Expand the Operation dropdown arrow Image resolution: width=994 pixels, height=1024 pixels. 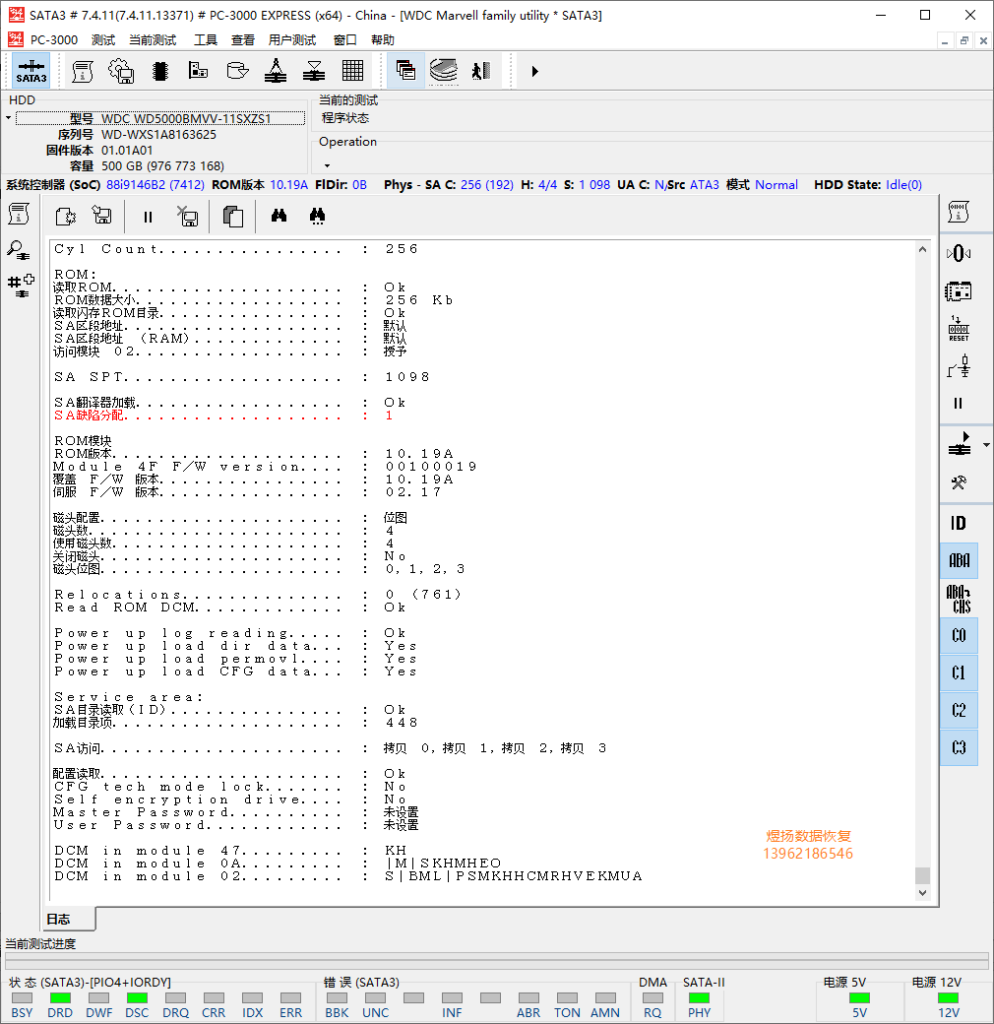pos(327,166)
